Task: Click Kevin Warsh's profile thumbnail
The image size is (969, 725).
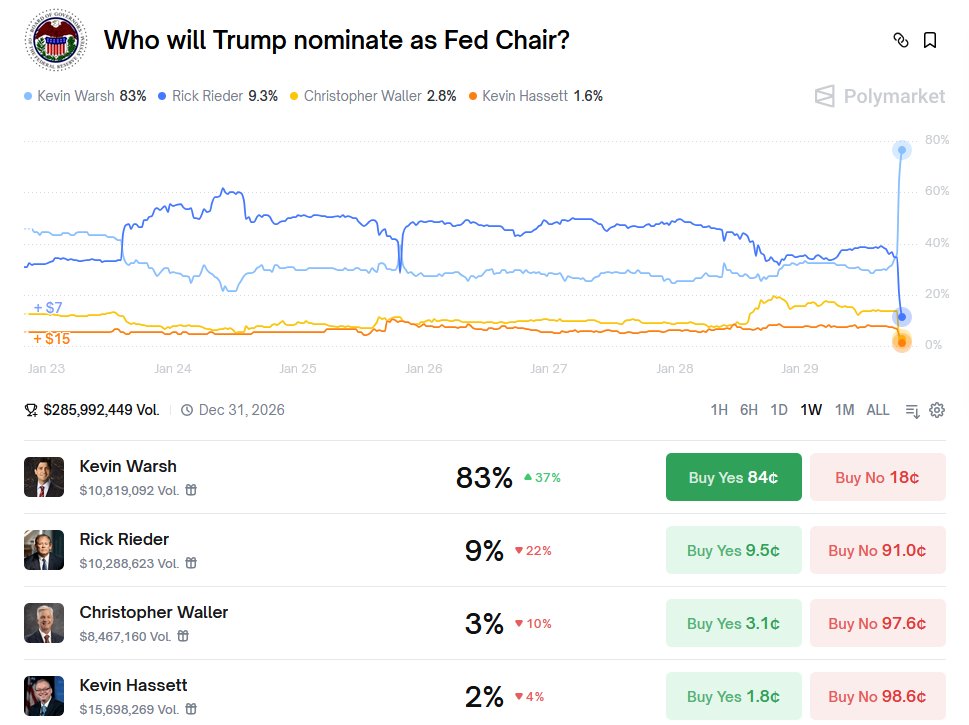Action: point(44,477)
